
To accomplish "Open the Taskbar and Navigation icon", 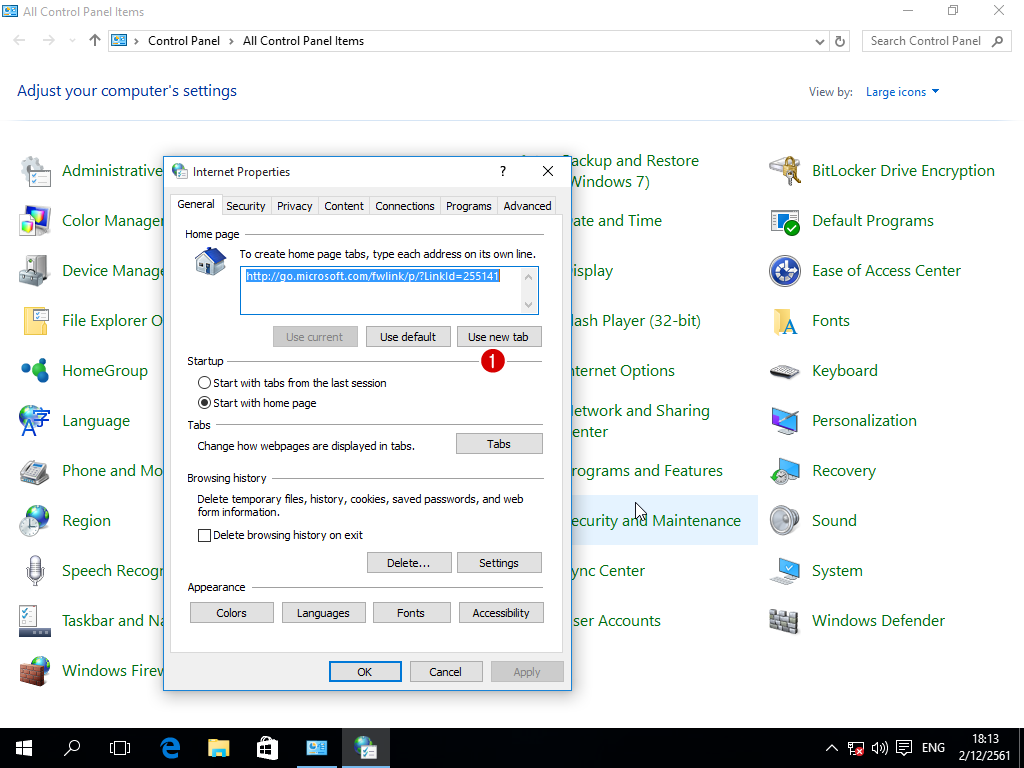I will (35, 621).
